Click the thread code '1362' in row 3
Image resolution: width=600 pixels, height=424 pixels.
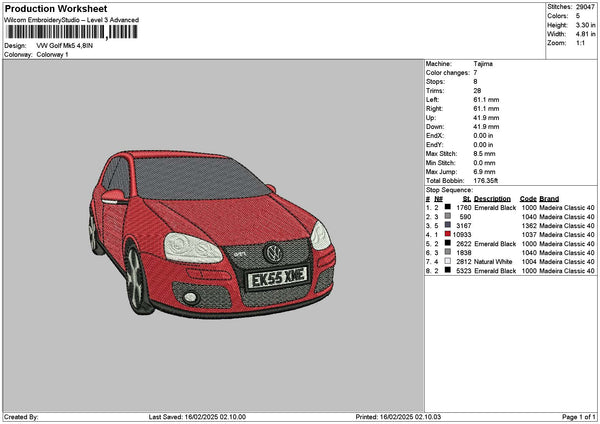tap(529, 226)
